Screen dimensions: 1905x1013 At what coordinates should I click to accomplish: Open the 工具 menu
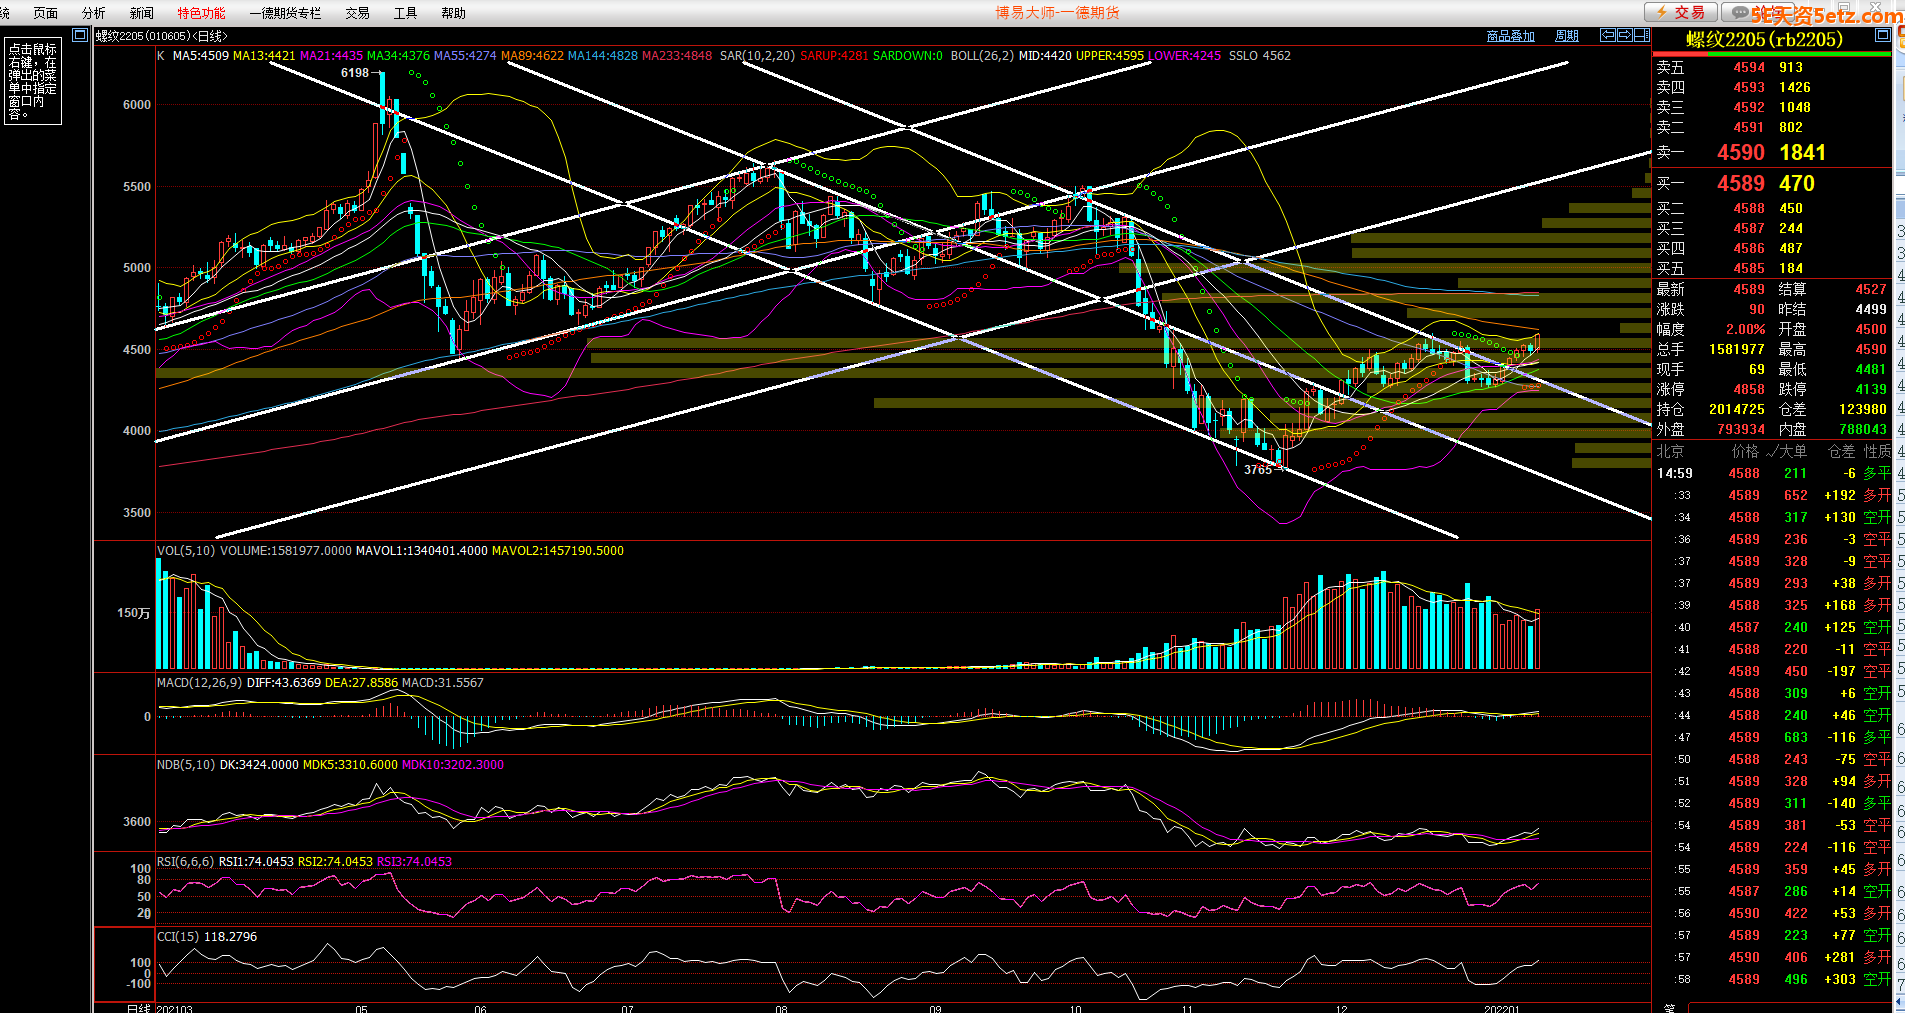405,13
